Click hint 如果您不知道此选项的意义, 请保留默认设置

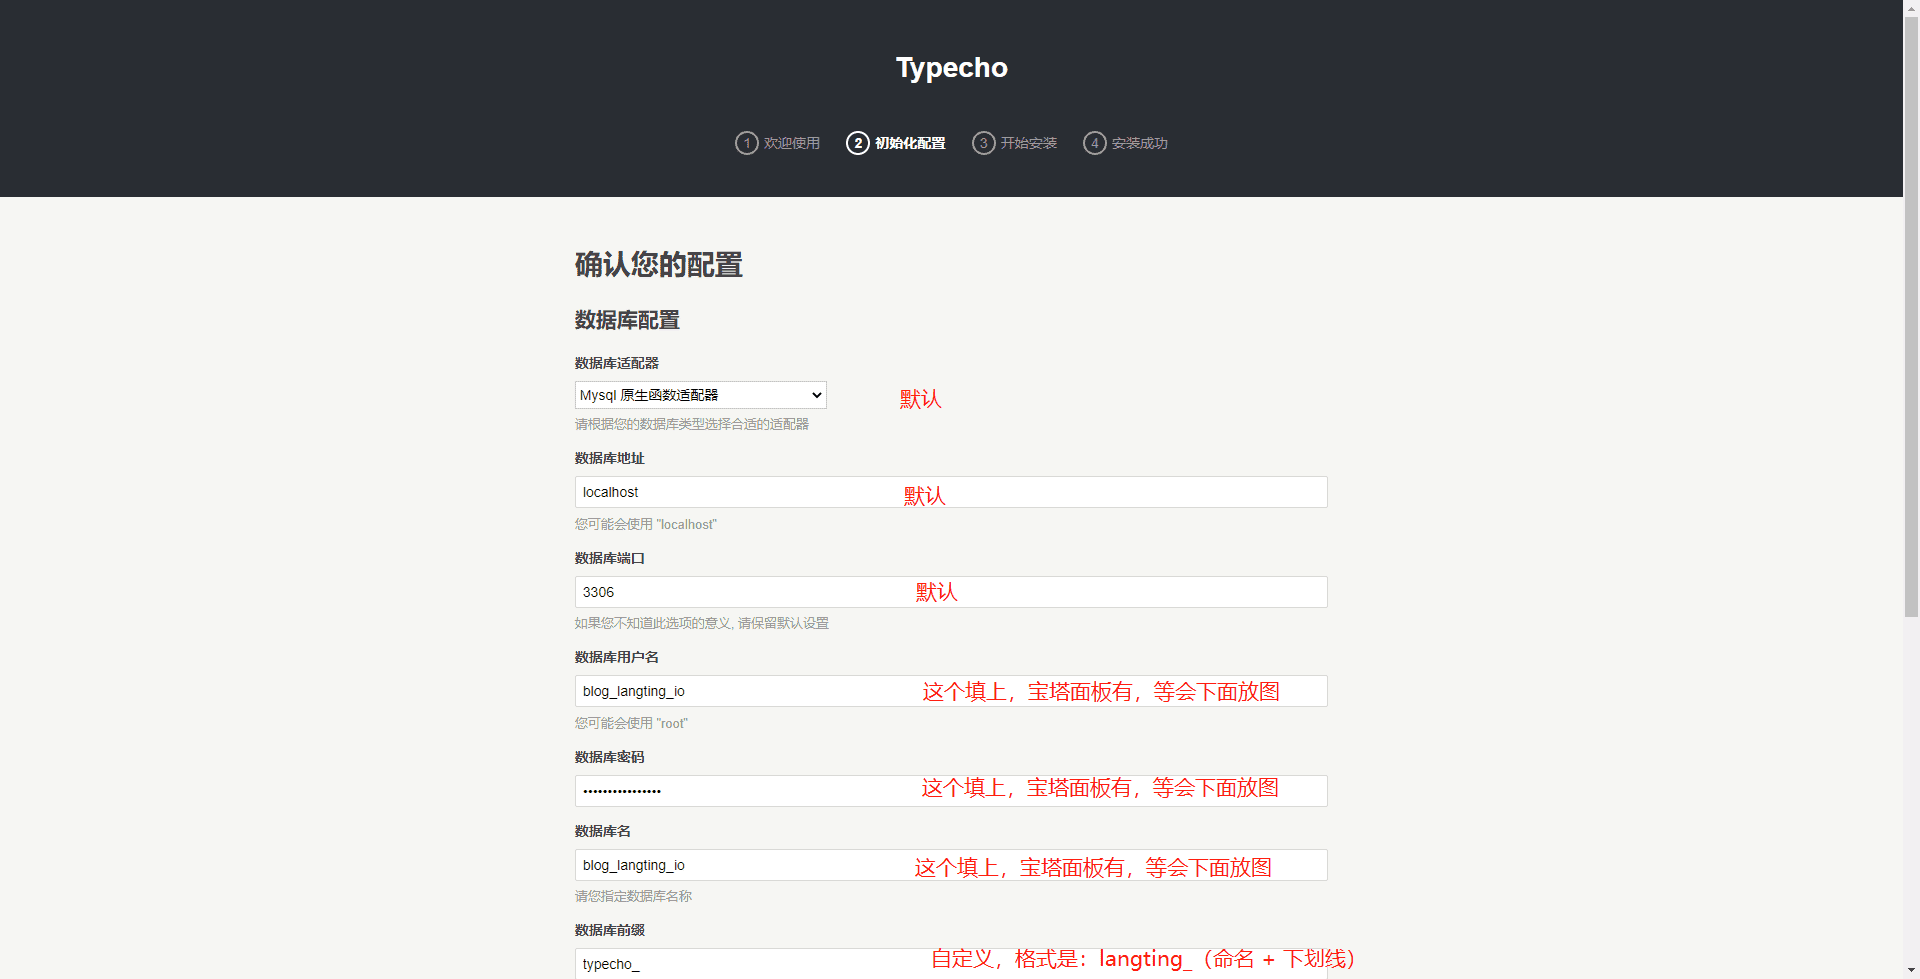(x=702, y=623)
